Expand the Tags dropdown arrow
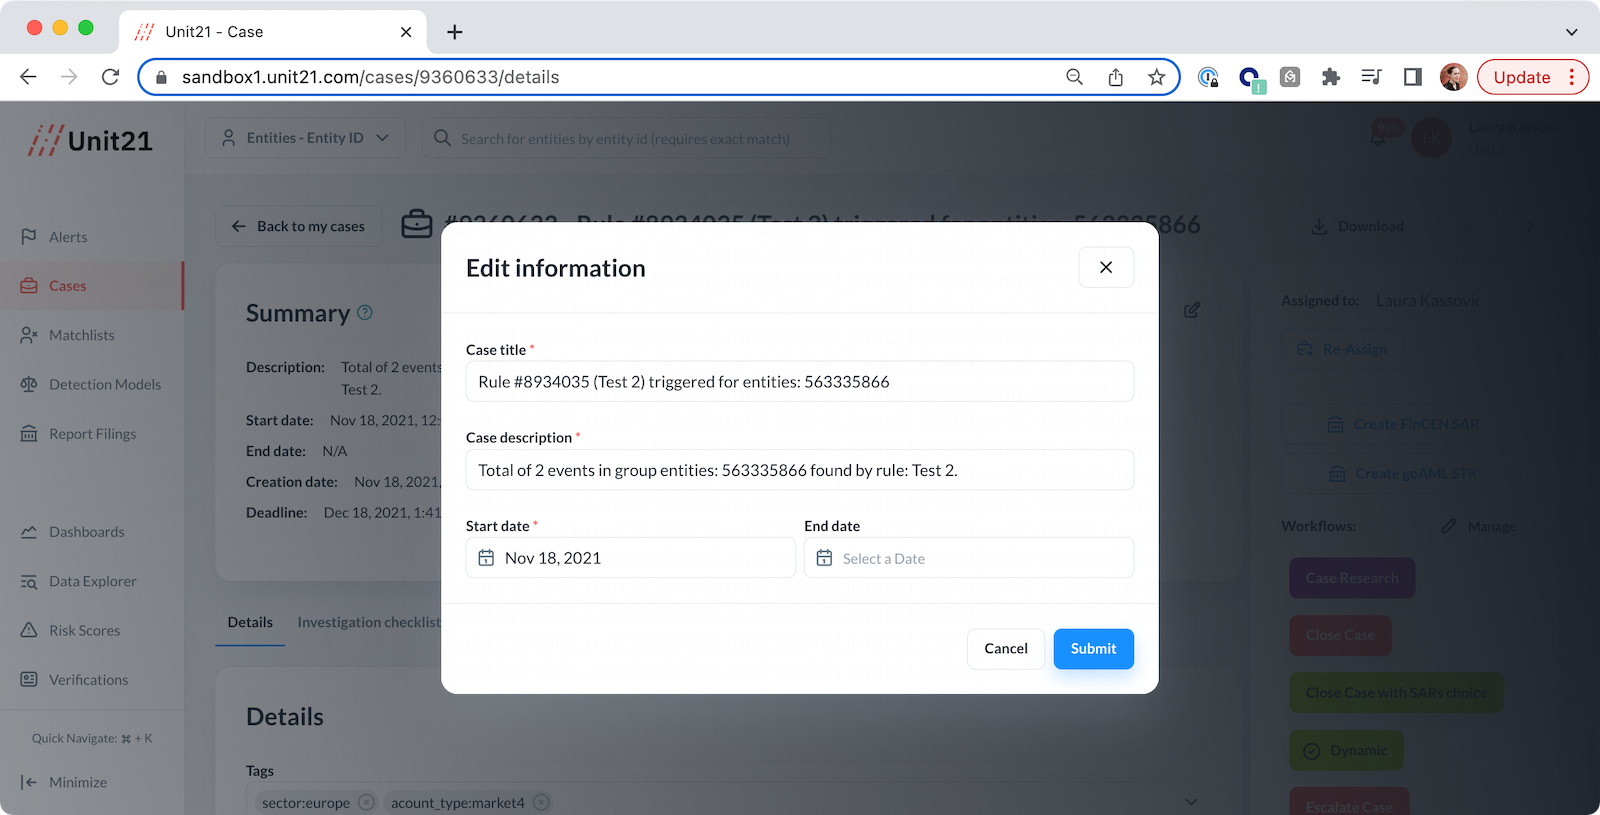This screenshot has height=815, width=1600. pyautogui.click(x=1190, y=802)
